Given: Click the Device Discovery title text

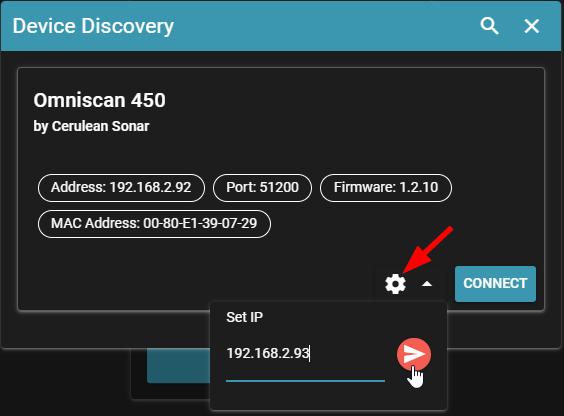Looking at the screenshot, I should (x=93, y=26).
